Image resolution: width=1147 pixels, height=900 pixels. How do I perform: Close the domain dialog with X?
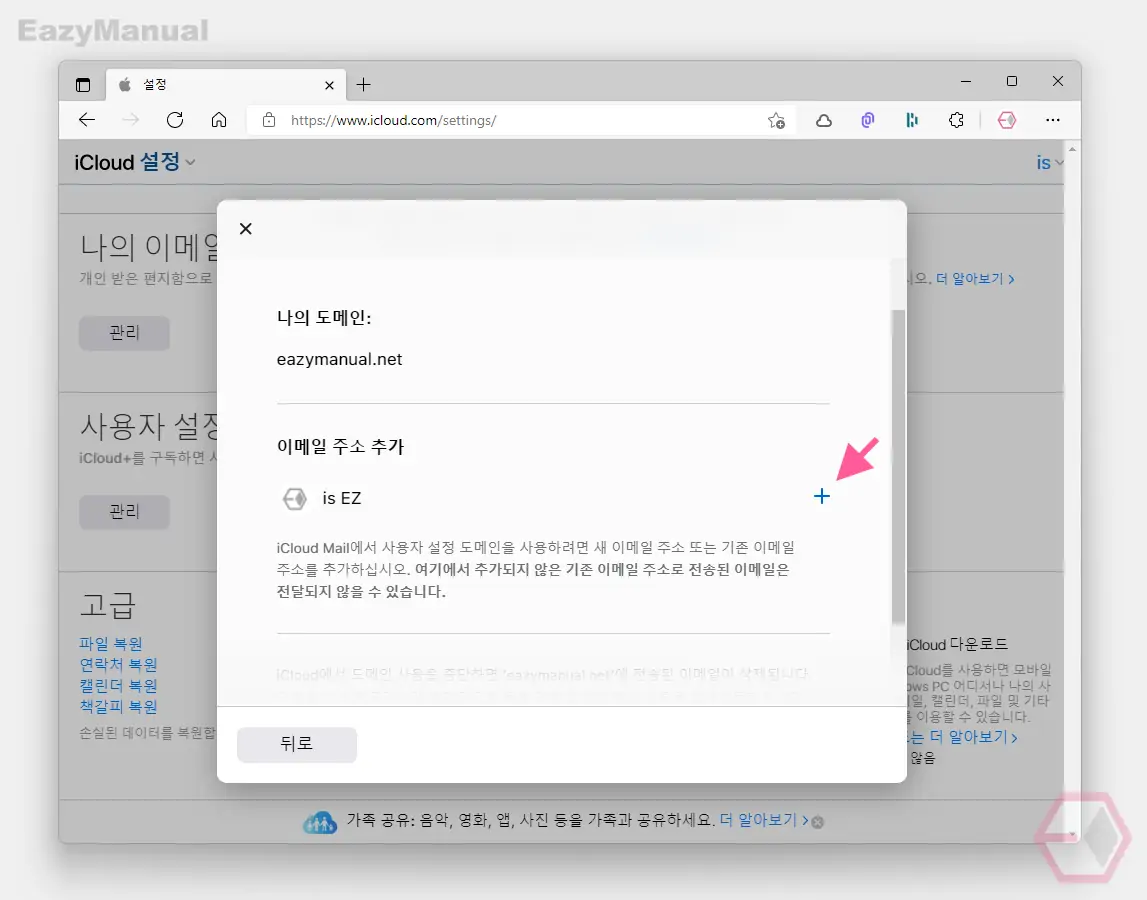(x=246, y=229)
